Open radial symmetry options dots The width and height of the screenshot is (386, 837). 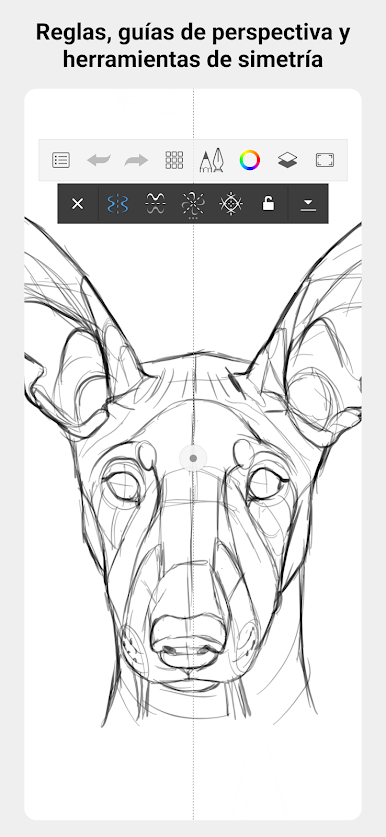[x=193, y=218]
